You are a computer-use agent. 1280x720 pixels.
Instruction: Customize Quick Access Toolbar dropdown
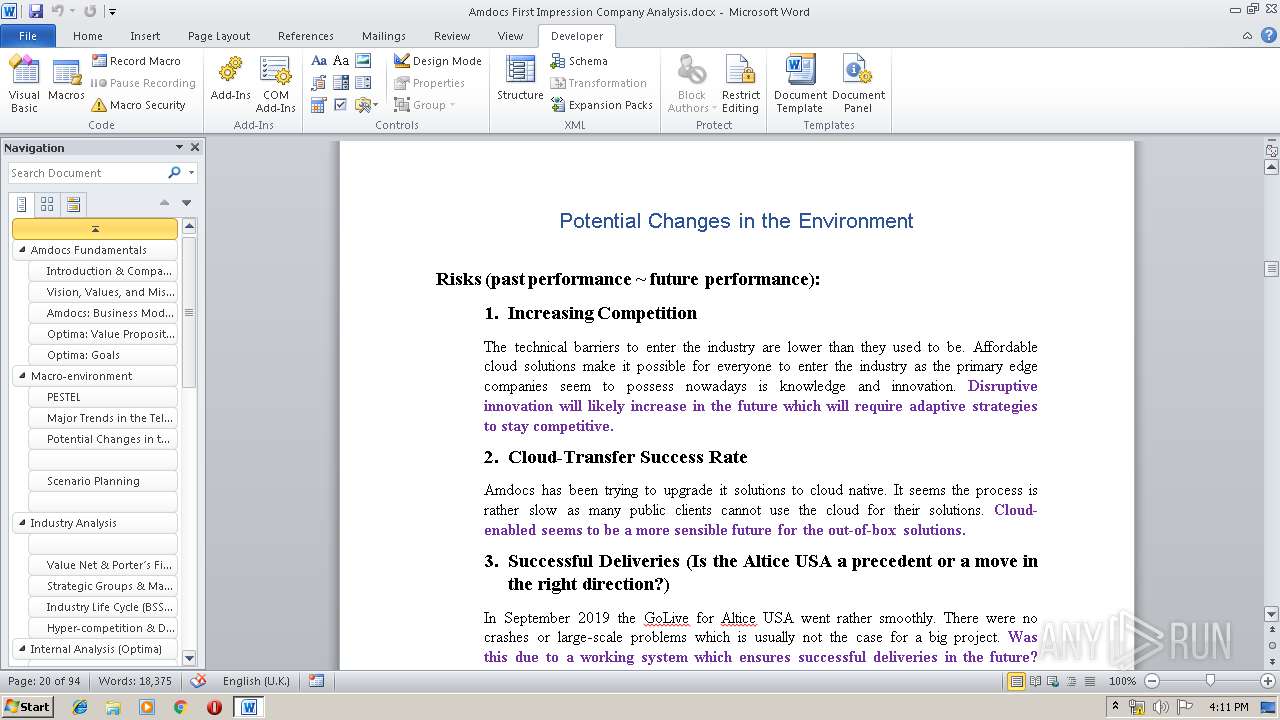point(112,12)
